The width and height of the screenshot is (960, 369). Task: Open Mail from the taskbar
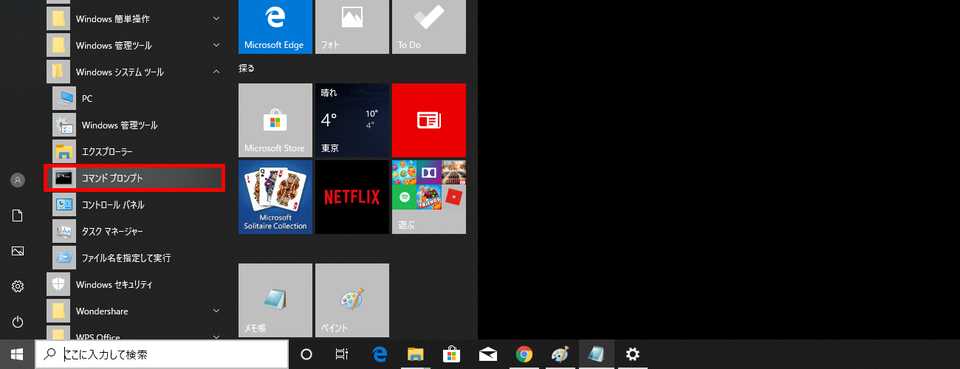(488, 354)
